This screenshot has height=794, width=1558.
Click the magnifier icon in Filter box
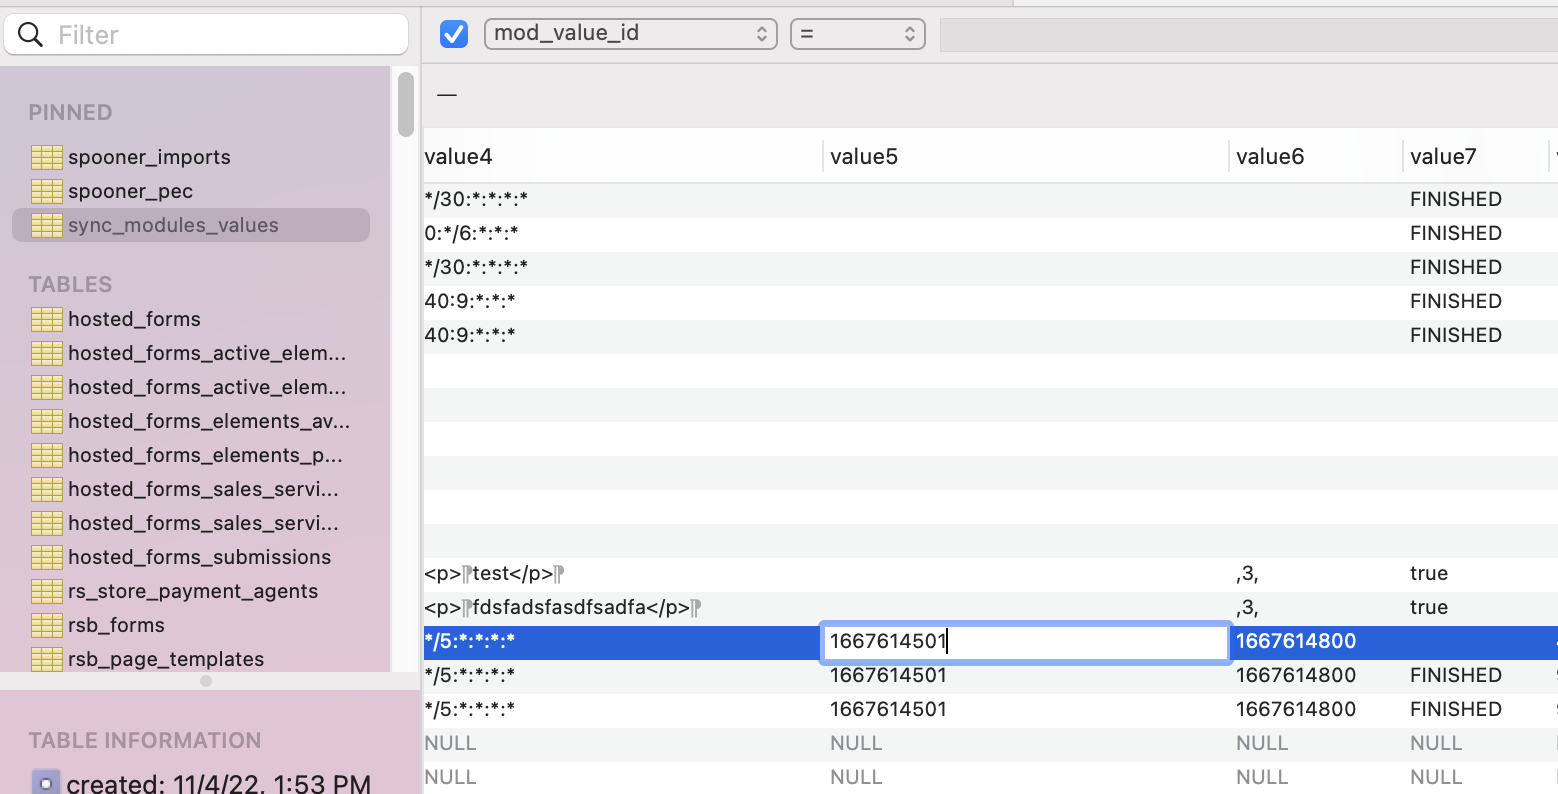tap(31, 35)
